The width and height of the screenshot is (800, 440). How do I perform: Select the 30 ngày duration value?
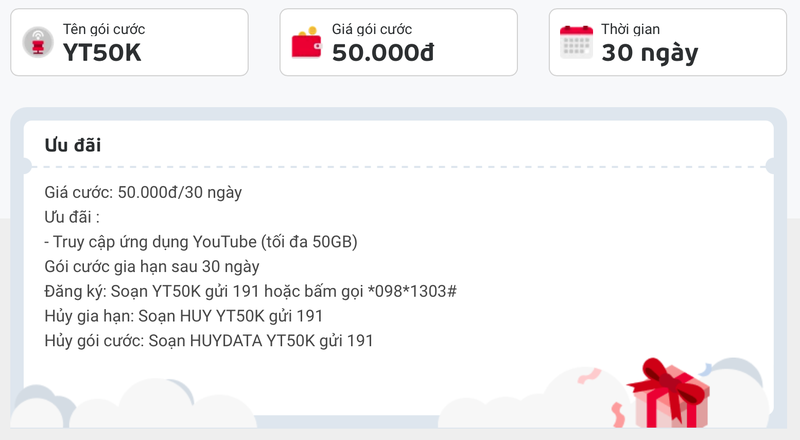(x=649, y=54)
